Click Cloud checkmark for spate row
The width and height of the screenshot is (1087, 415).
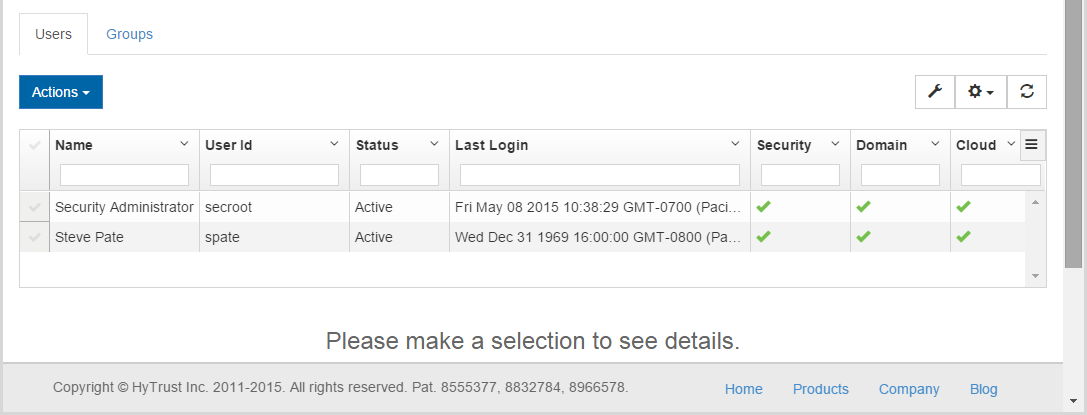pos(963,236)
